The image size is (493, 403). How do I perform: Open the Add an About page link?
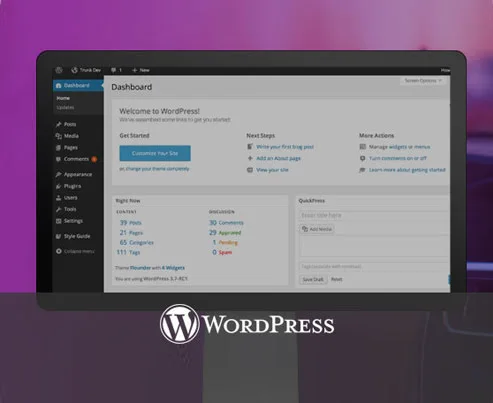coord(278,158)
